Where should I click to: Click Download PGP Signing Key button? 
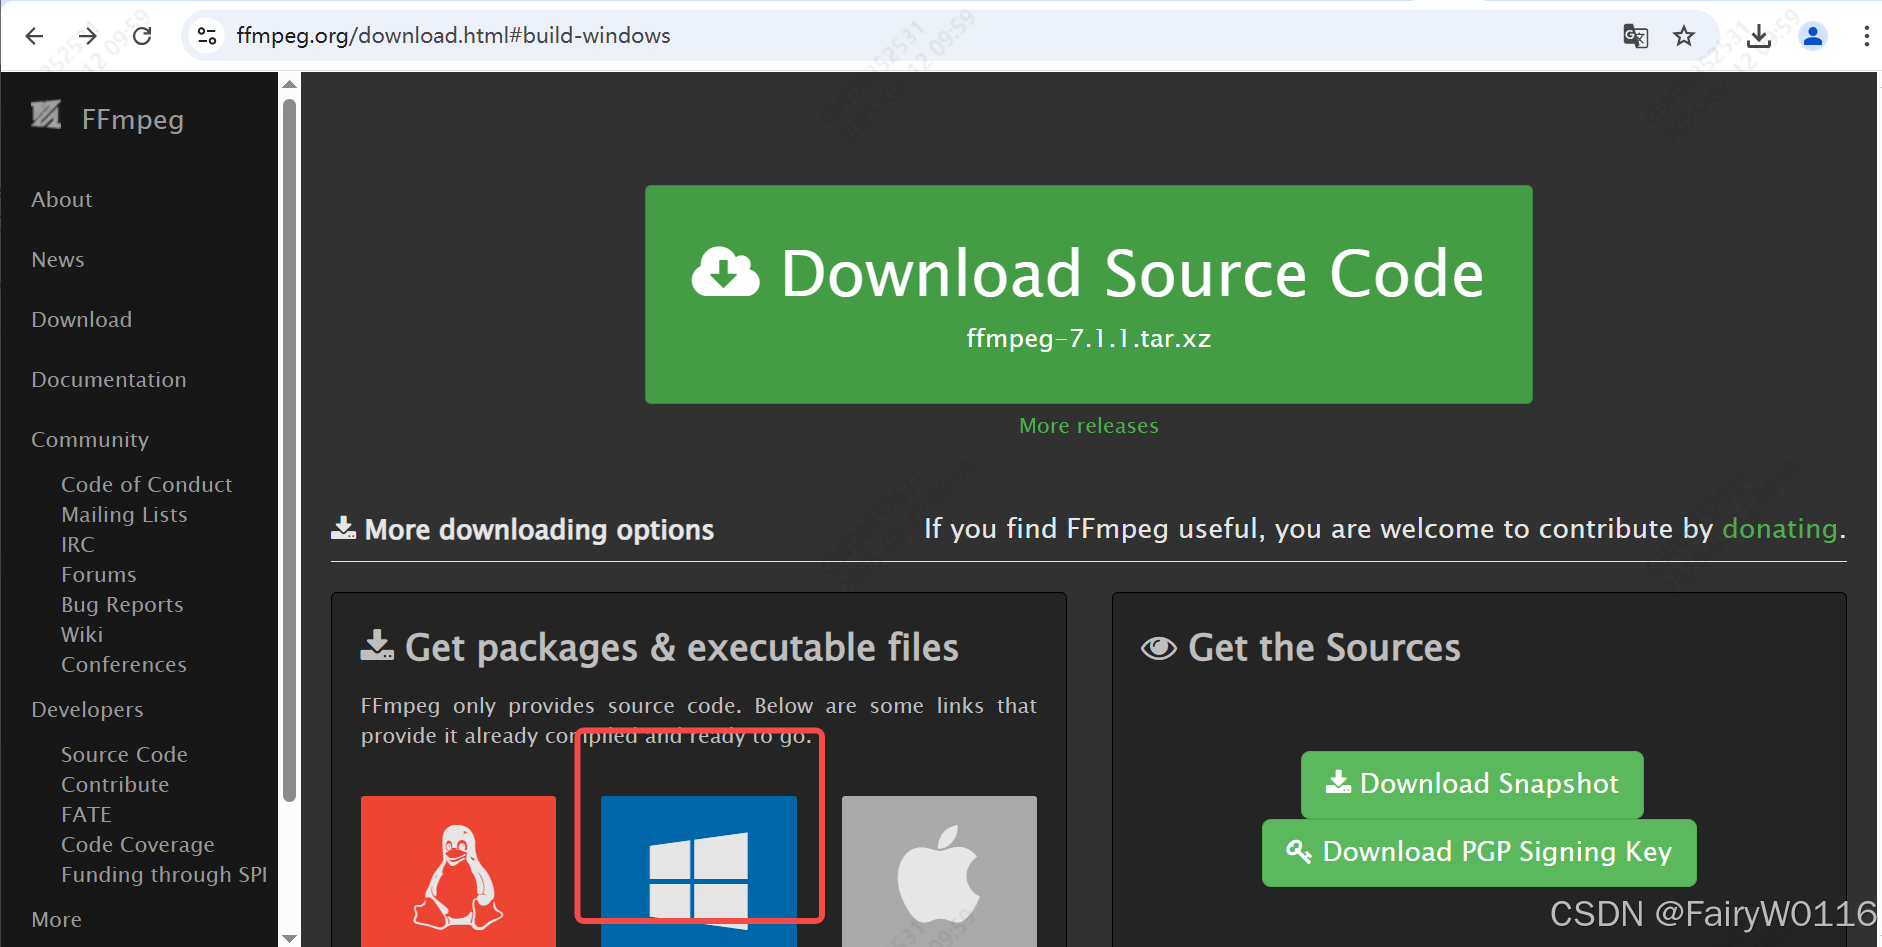1479,852
